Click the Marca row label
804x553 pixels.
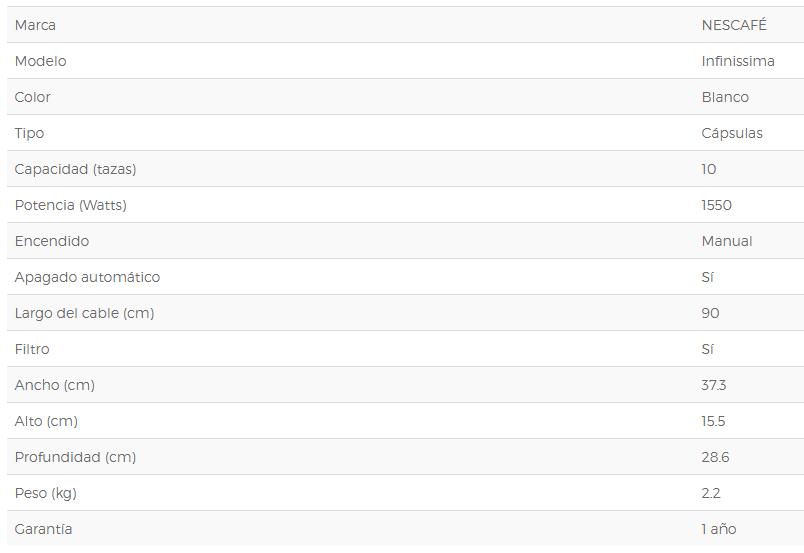[35, 25]
